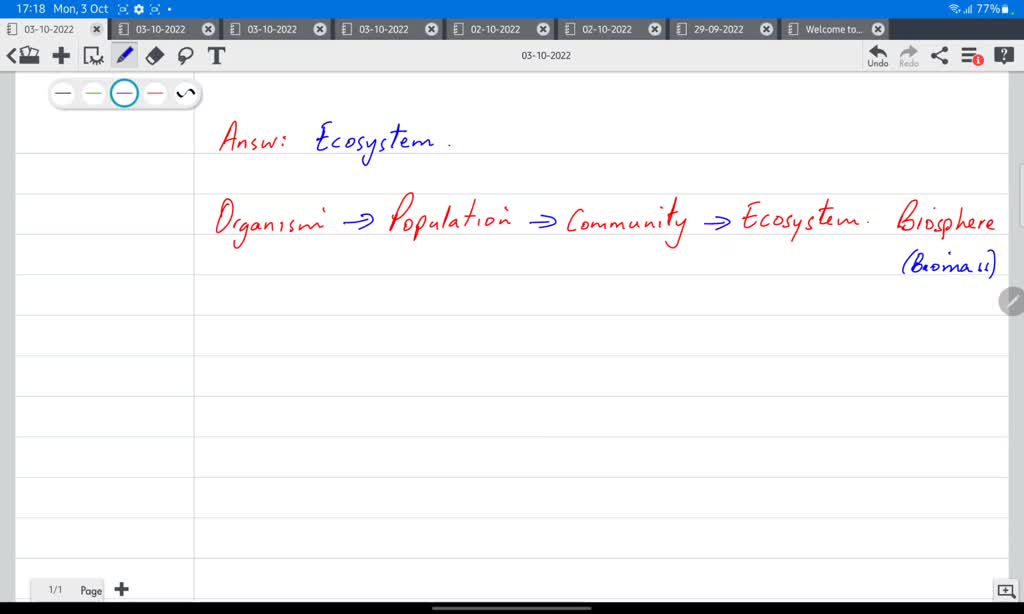The height and width of the screenshot is (614, 1024).
Task: Choose the black pen color
Action: coord(63,93)
